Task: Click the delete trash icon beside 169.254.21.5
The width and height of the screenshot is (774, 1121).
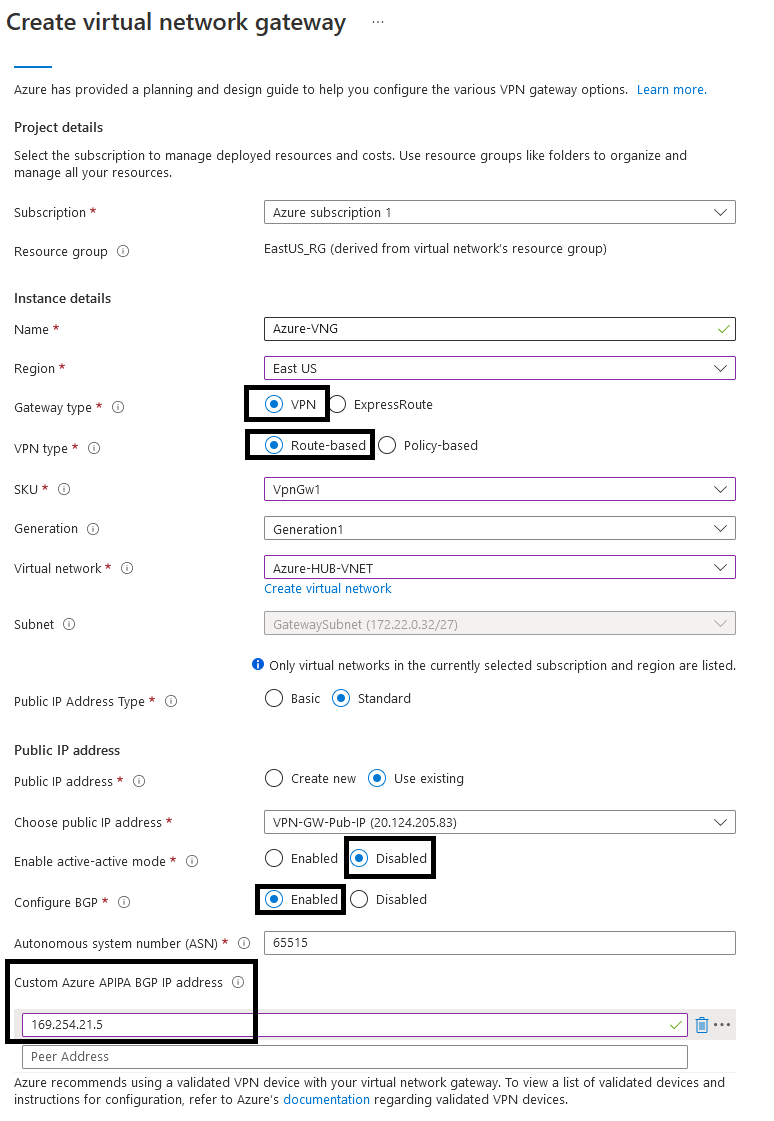Action: tap(702, 1025)
